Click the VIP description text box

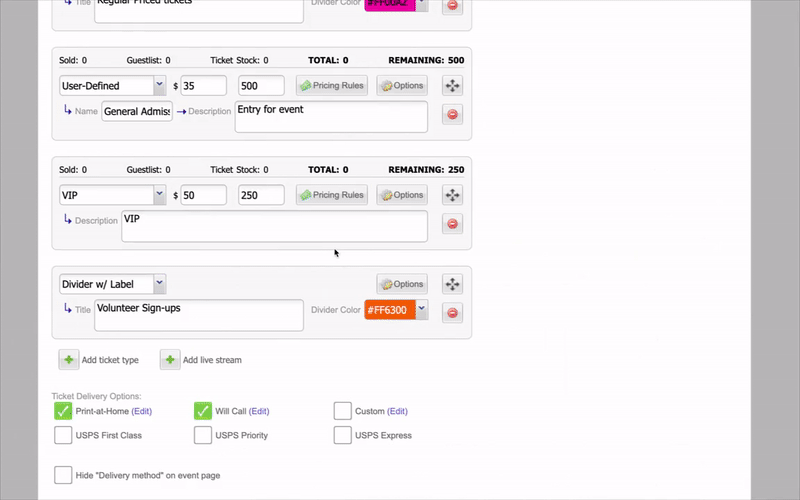(x=274, y=226)
